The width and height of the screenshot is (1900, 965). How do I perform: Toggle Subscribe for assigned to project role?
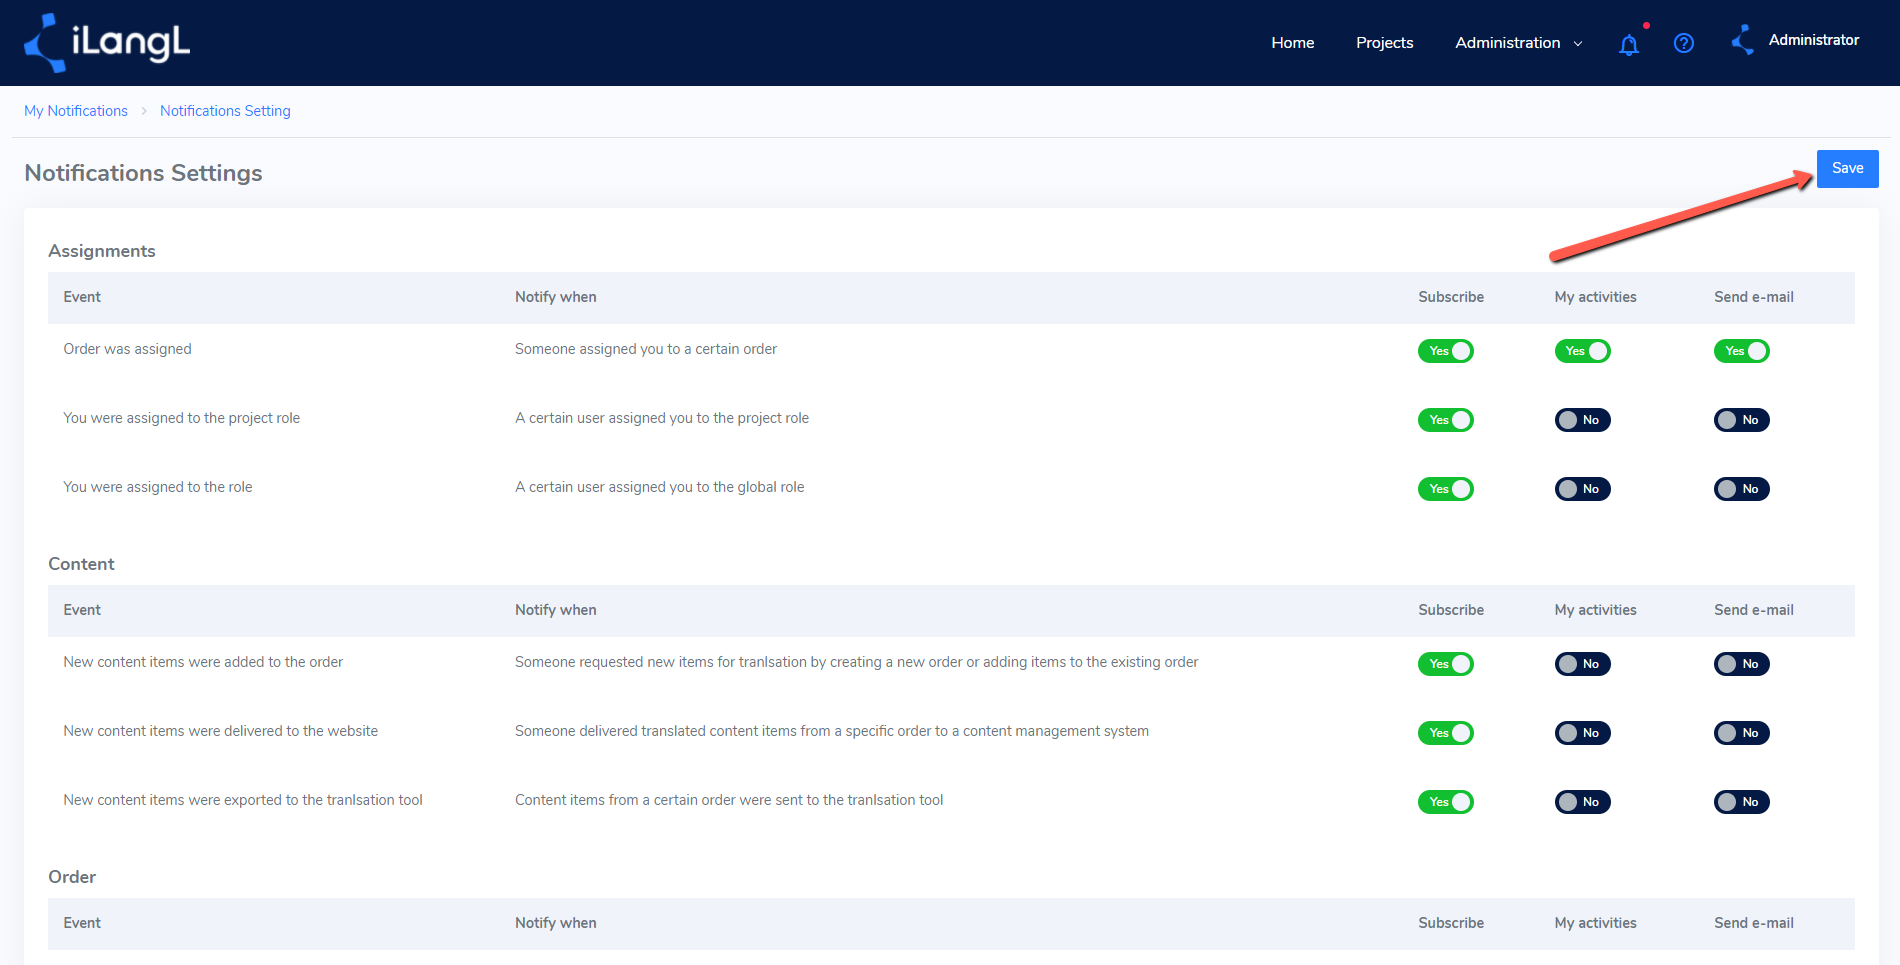1445,420
